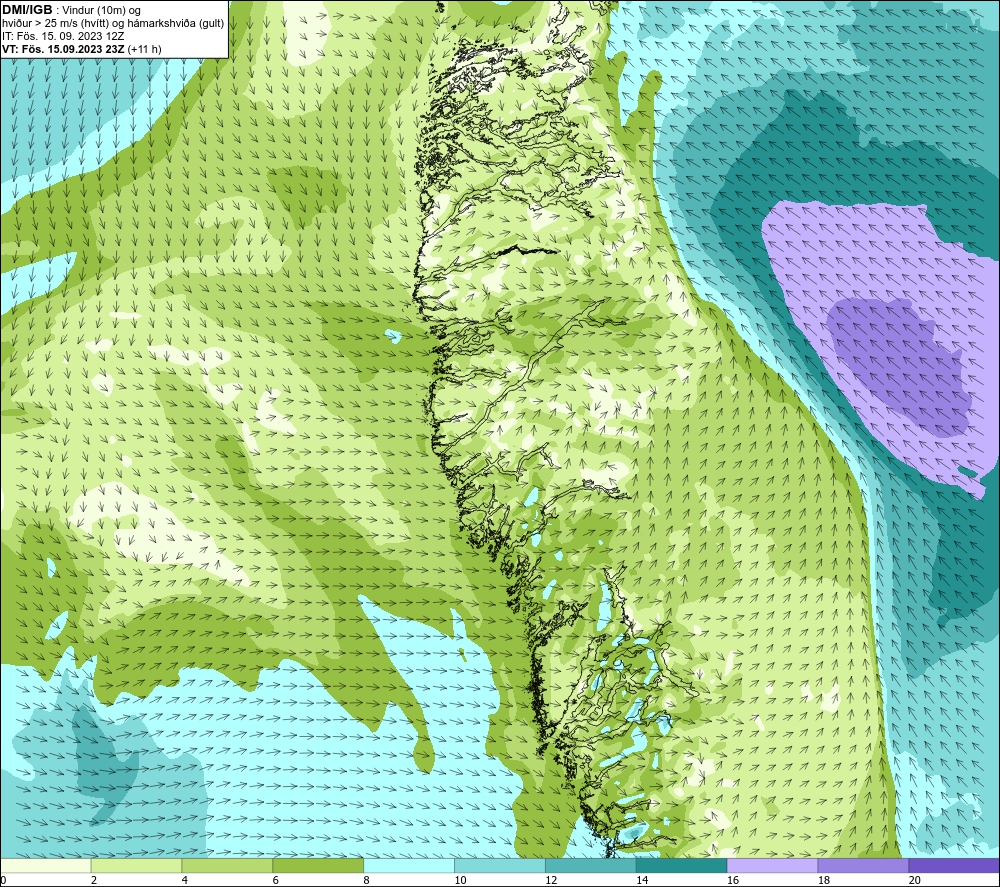The width and height of the screenshot is (1000, 887).
Task: Click the "8" label on the wind scale
Action: click(x=367, y=881)
